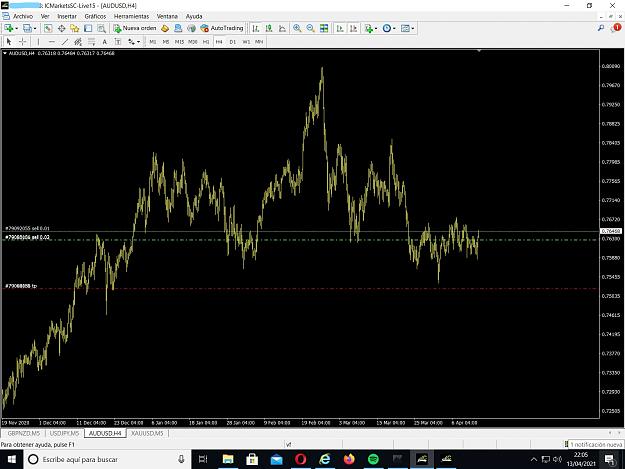The height and width of the screenshot is (469, 625).
Task: Switch timeframe to D1
Action: tap(232, 42)
